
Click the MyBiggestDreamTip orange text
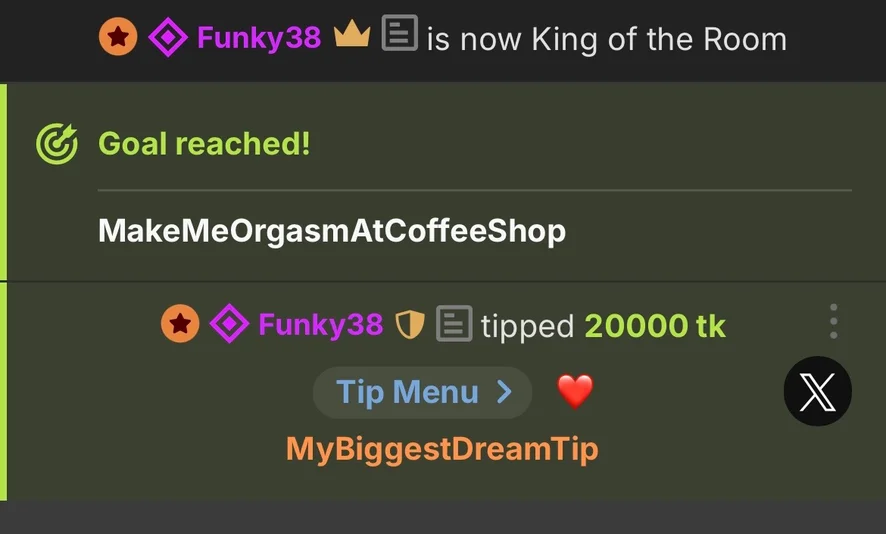tap(442, 450)
